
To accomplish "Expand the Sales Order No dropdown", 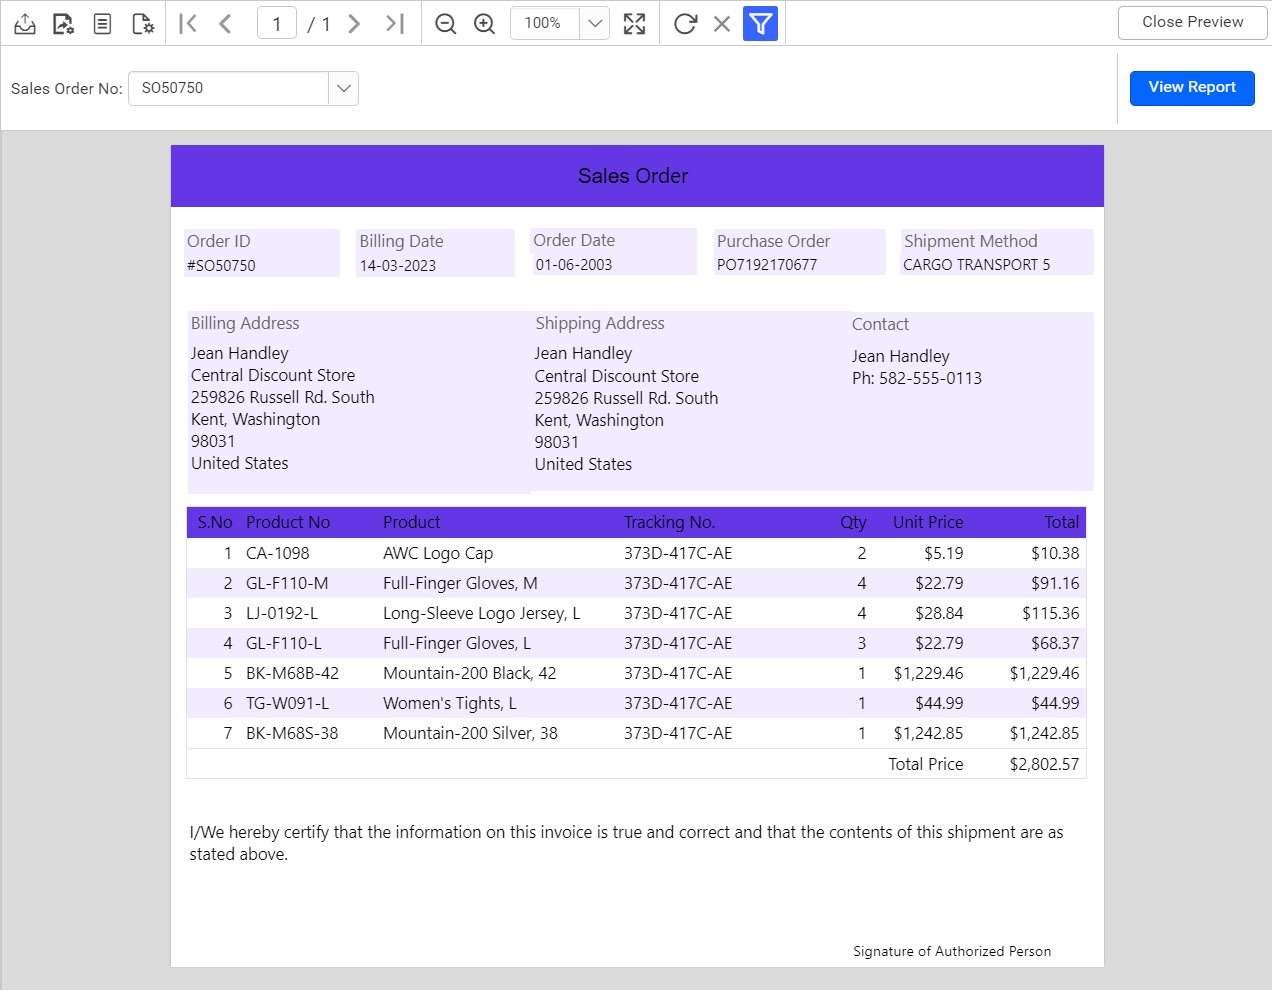I will (x=343, y=88).
